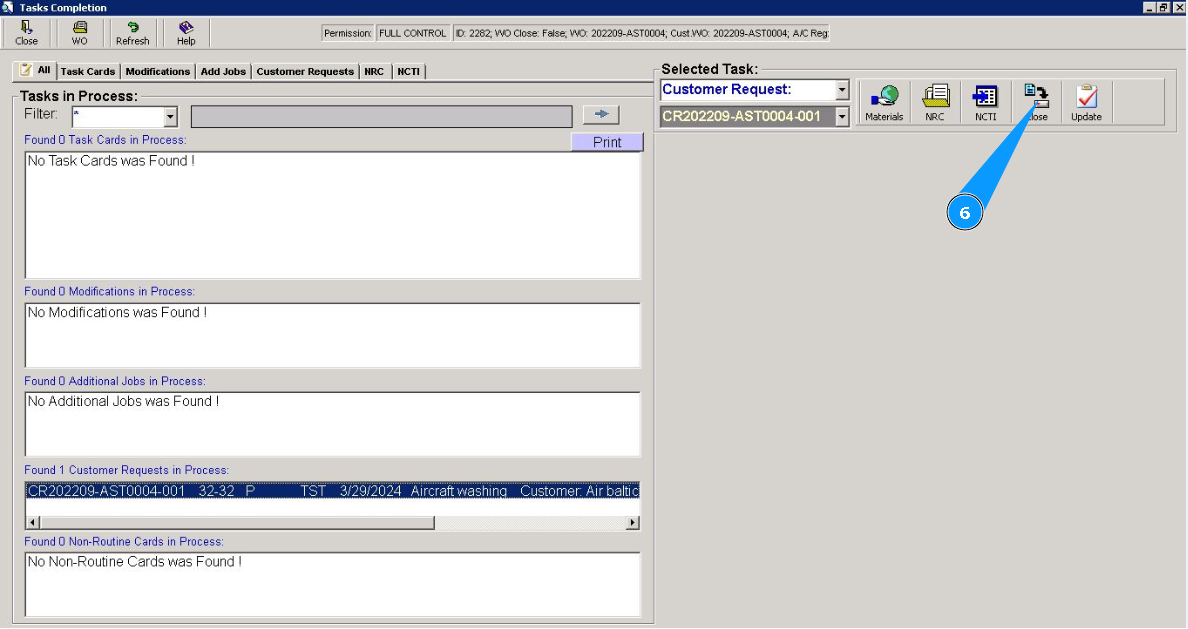Switch to the Task Cards tab
Image resolution: width=1188 pixels, height=629 pixels.
tap(88, 71)
